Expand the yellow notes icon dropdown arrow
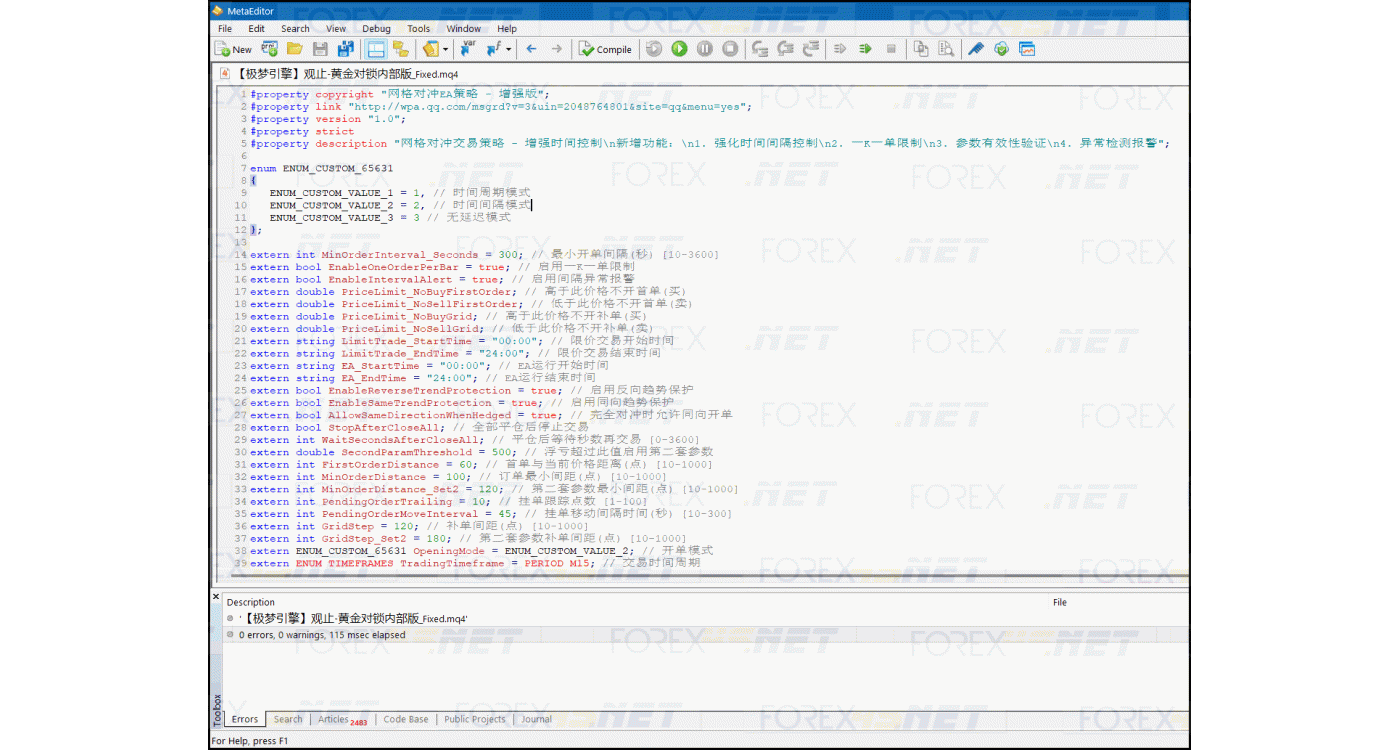 pos(446,50)
